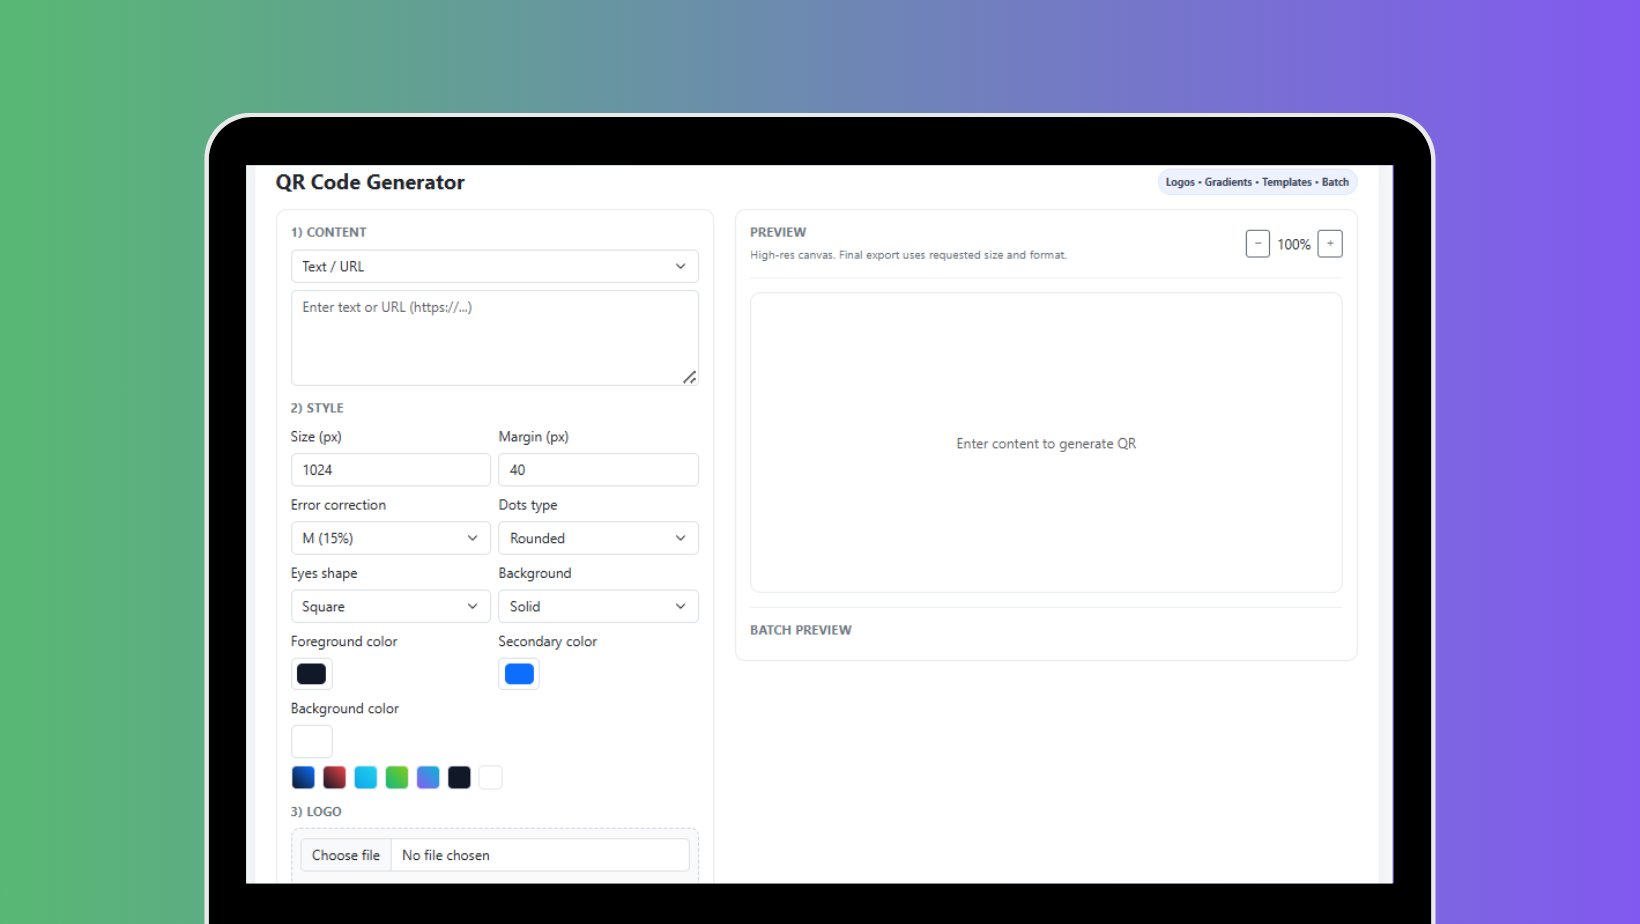
Task: Select the blue-purple gradient preset swatch
Action: (428, 777)
